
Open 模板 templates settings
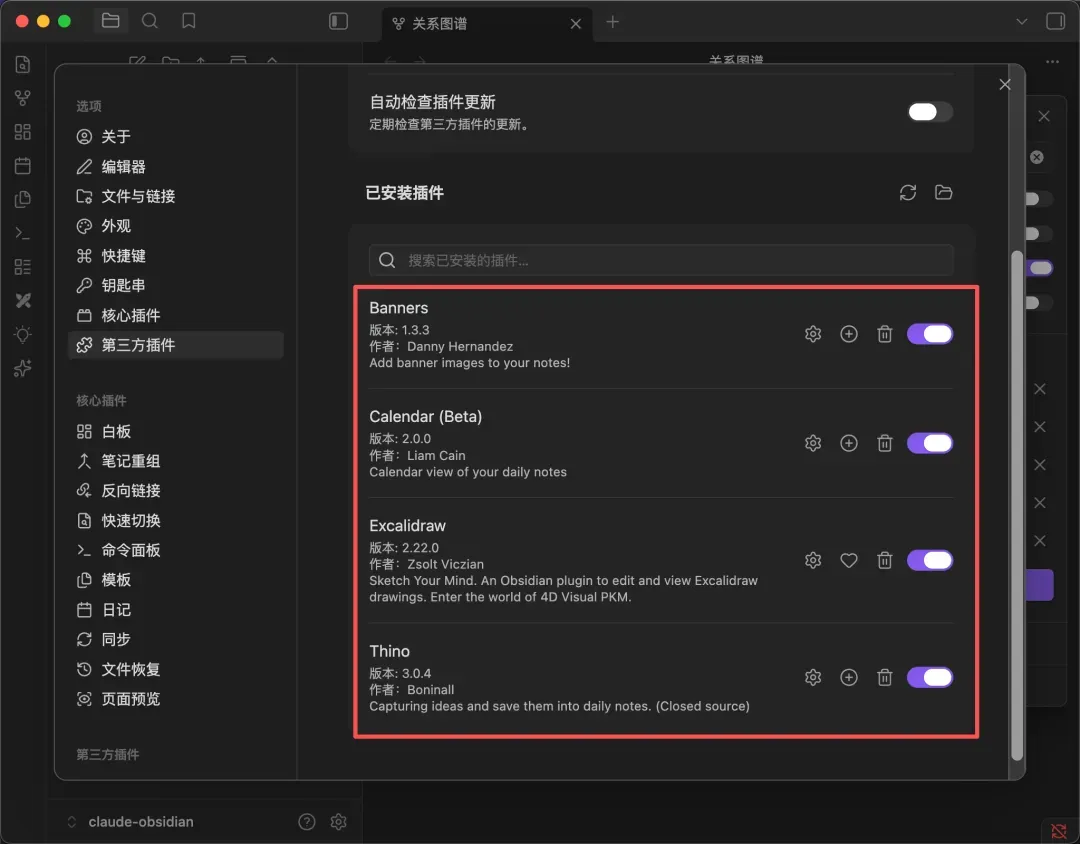(x=176, y=579)
